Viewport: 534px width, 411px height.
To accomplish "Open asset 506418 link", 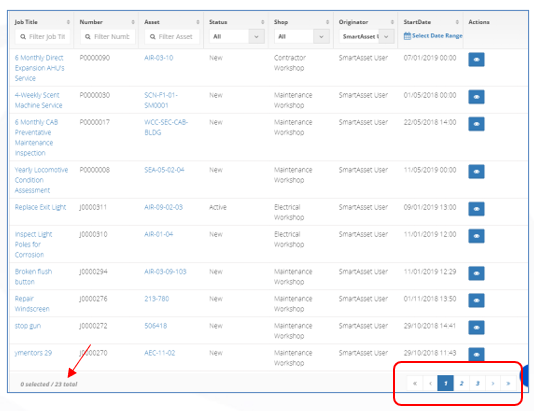I will pos(156,326).
